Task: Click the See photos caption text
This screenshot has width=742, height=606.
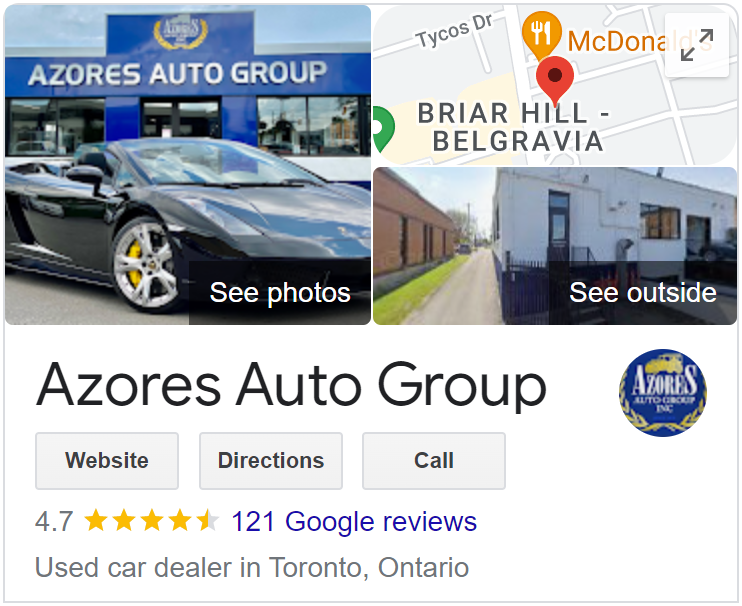Action: pos(280,292)
